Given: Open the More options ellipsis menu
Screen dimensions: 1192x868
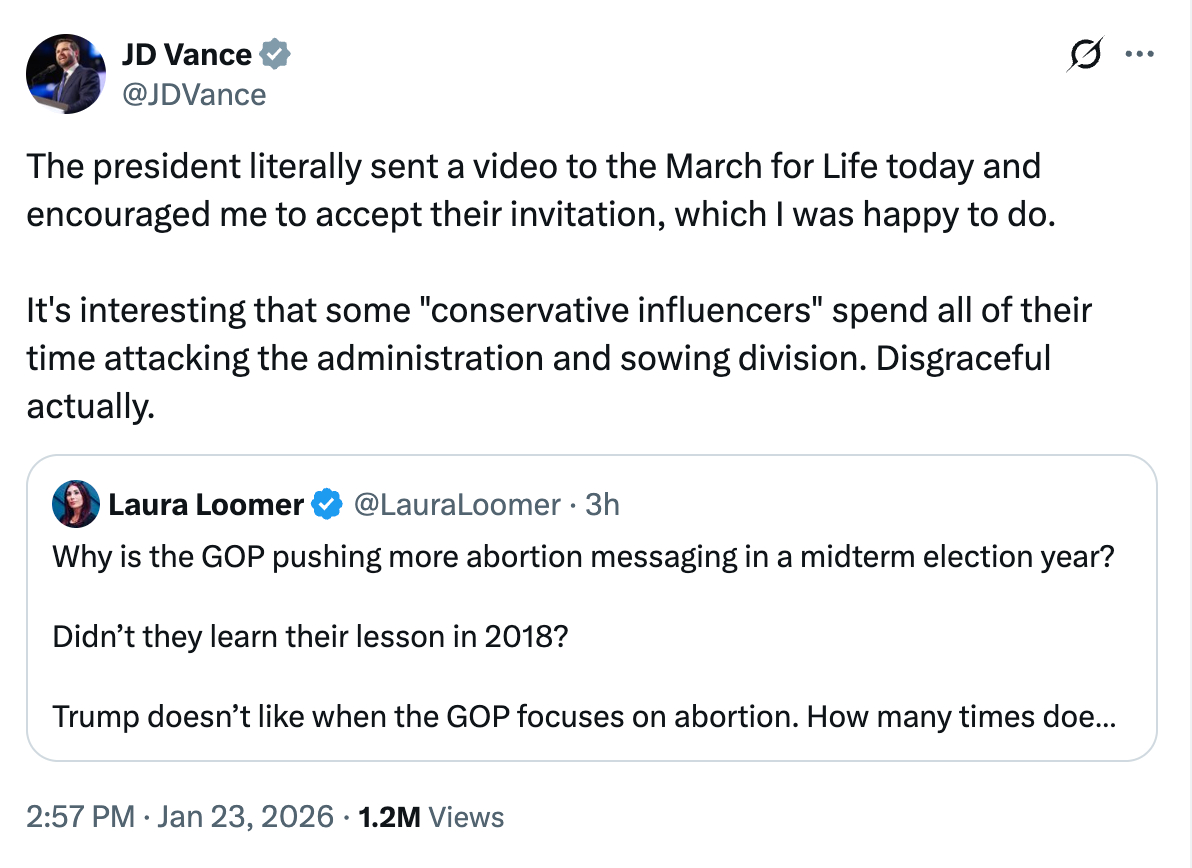Looking at the screenshot, I should coord(1140,54).
